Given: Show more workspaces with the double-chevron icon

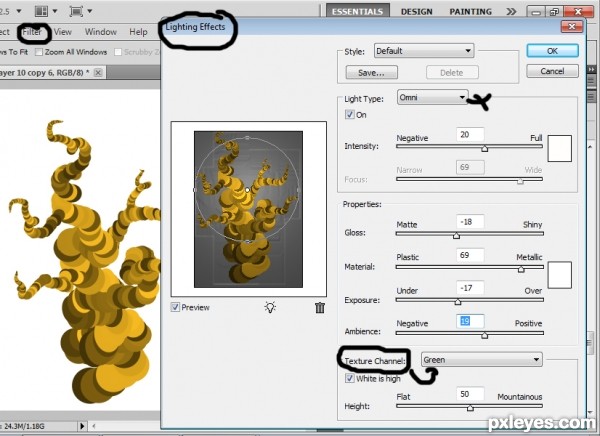Looking at the screenshot, I should pyautogui.click(x=511, y=11).
